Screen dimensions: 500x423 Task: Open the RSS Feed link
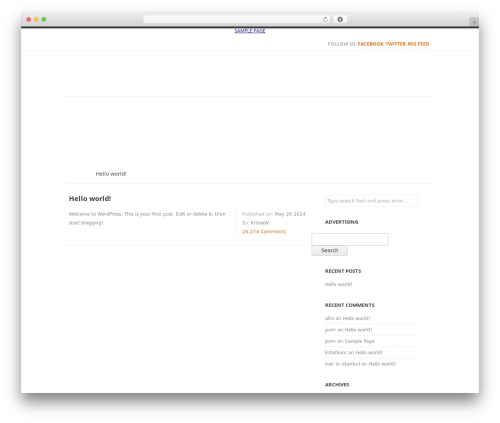[x=418, y=44]
